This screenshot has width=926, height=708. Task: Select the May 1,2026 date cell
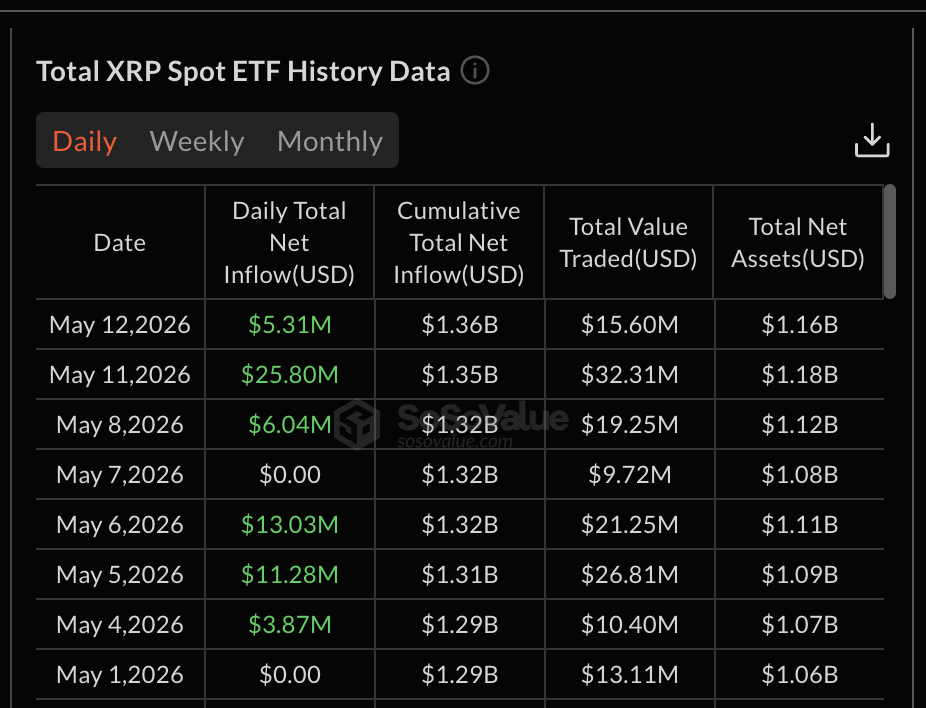point(120,674)
